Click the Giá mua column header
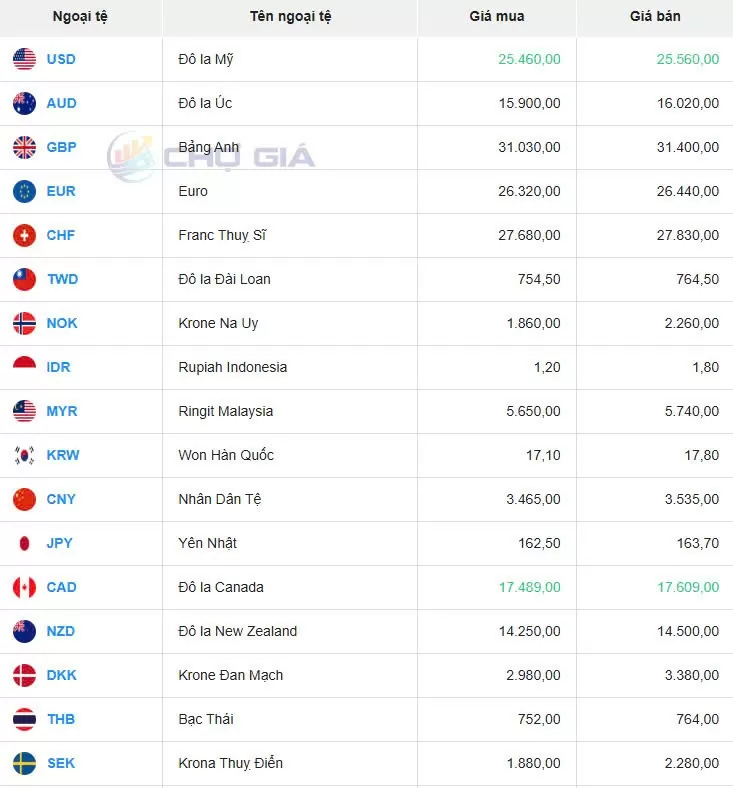Image resolution: width=733 pixels, height=788 pixels. click(x=496, y=17)
